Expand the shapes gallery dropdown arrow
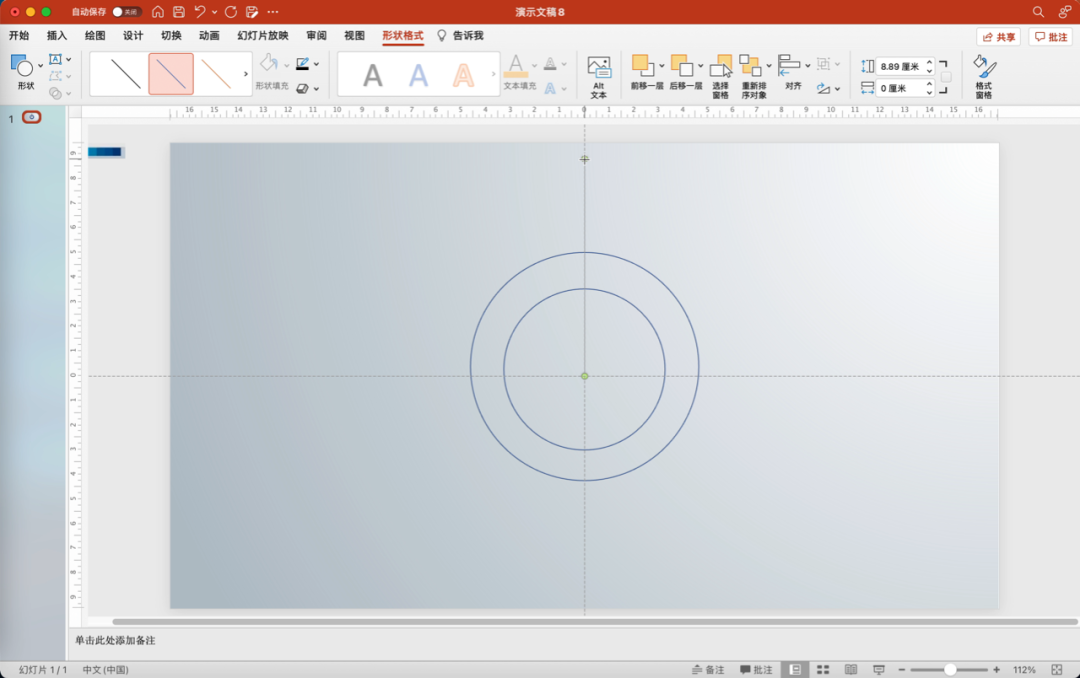1080x678 pixels. pyautogui.click(x=41, y=66)
